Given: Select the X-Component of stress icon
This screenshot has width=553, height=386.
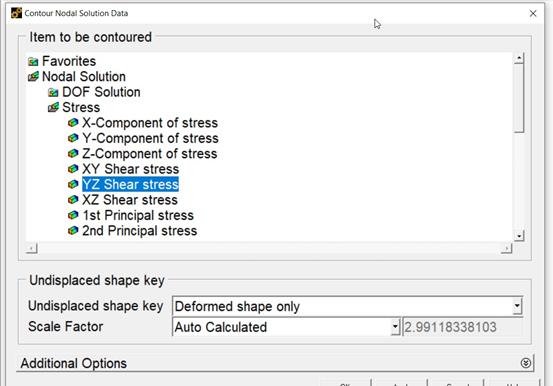Looking at the screenshot, I should [x=73, y=123].
